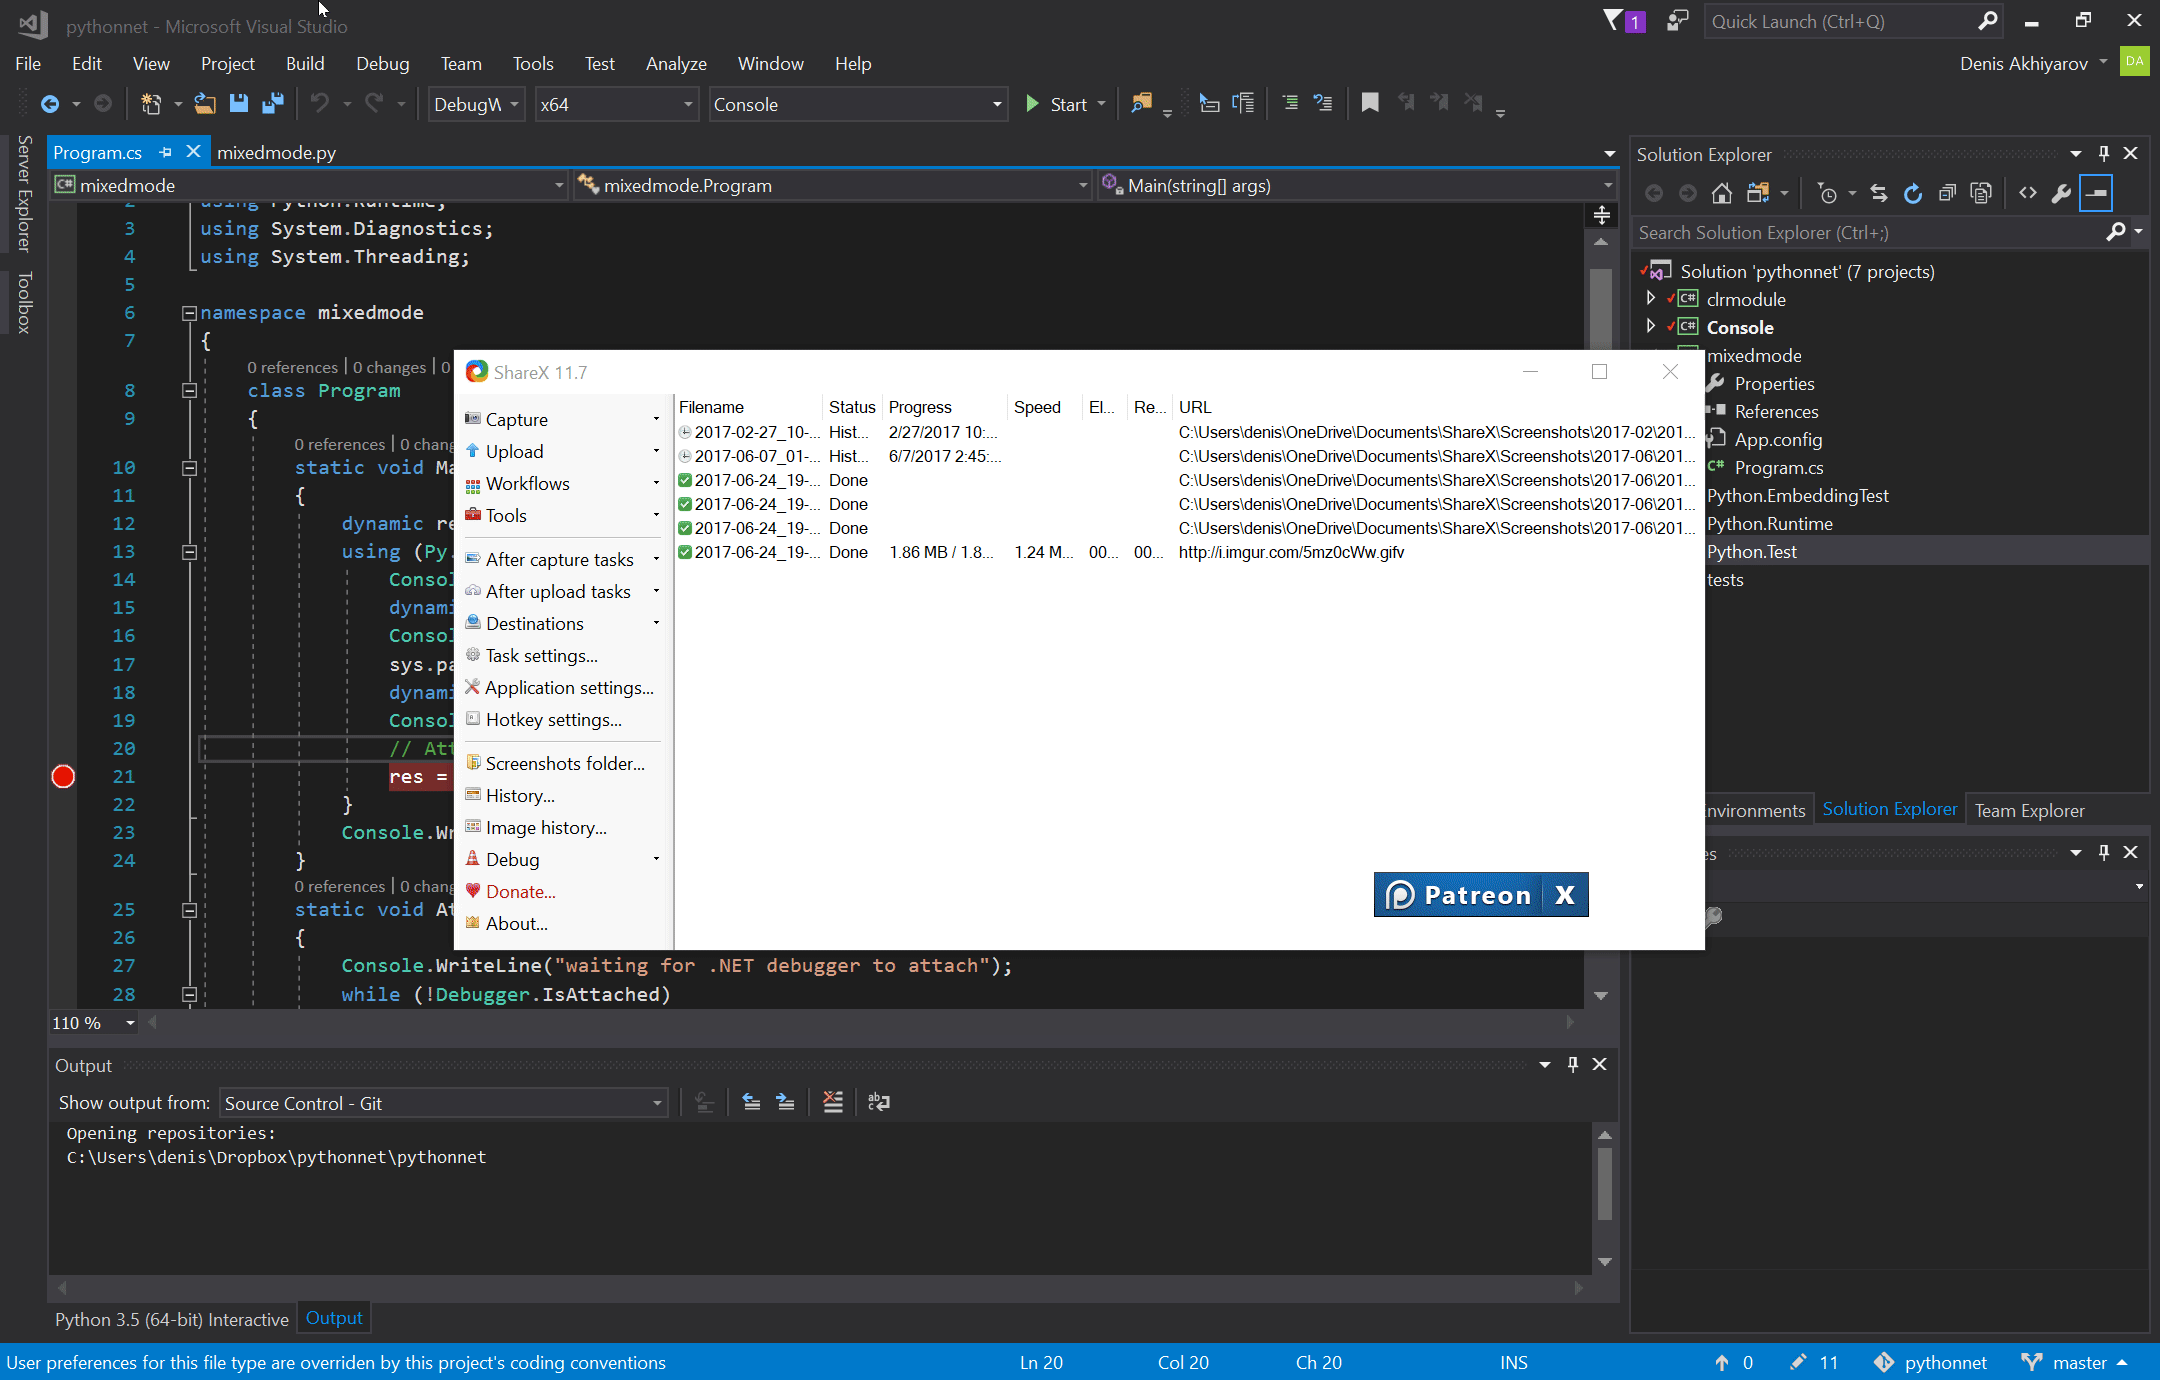Open Properties wrench icon in Solution Explorer
The image size is (2160, 1380).
click(2061, 194)
